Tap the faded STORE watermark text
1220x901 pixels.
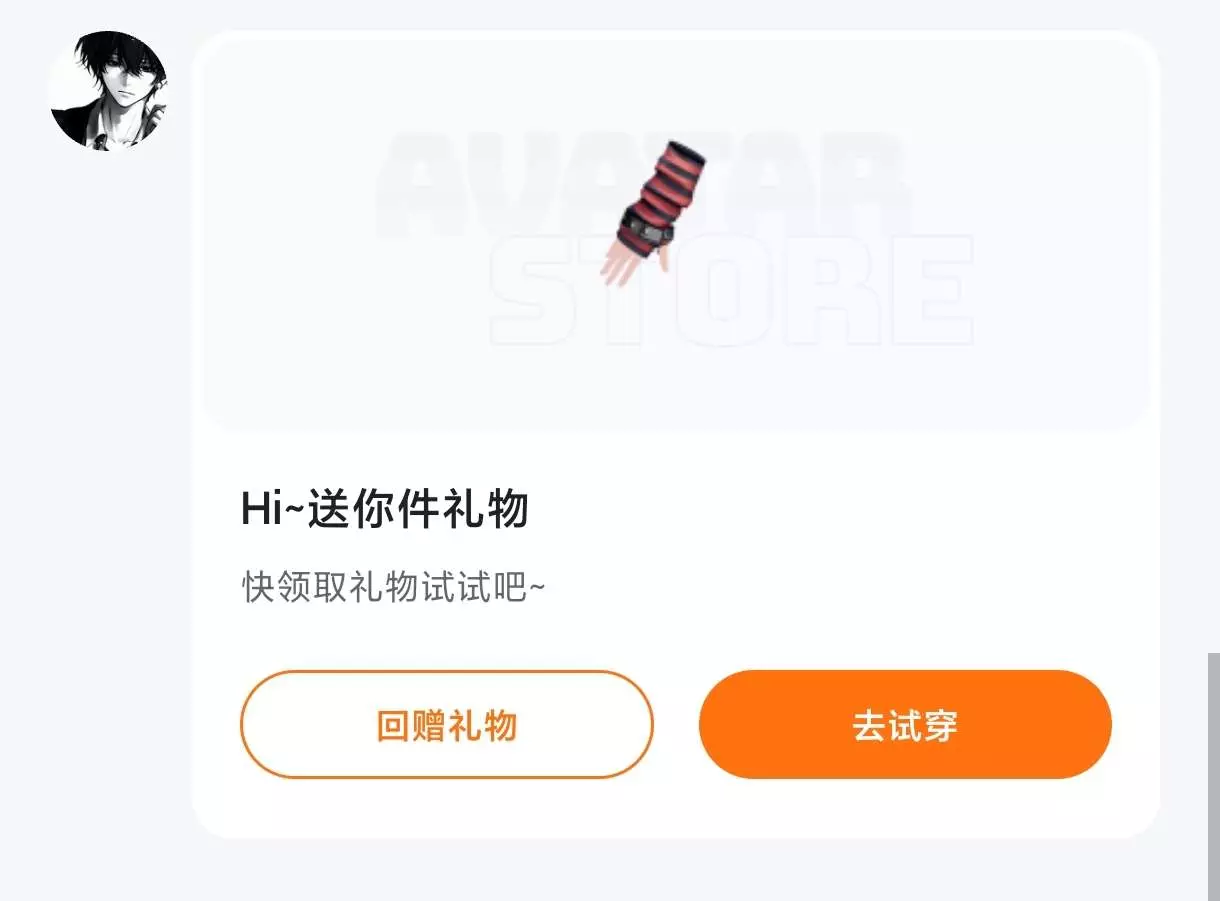tap(732, 290)
